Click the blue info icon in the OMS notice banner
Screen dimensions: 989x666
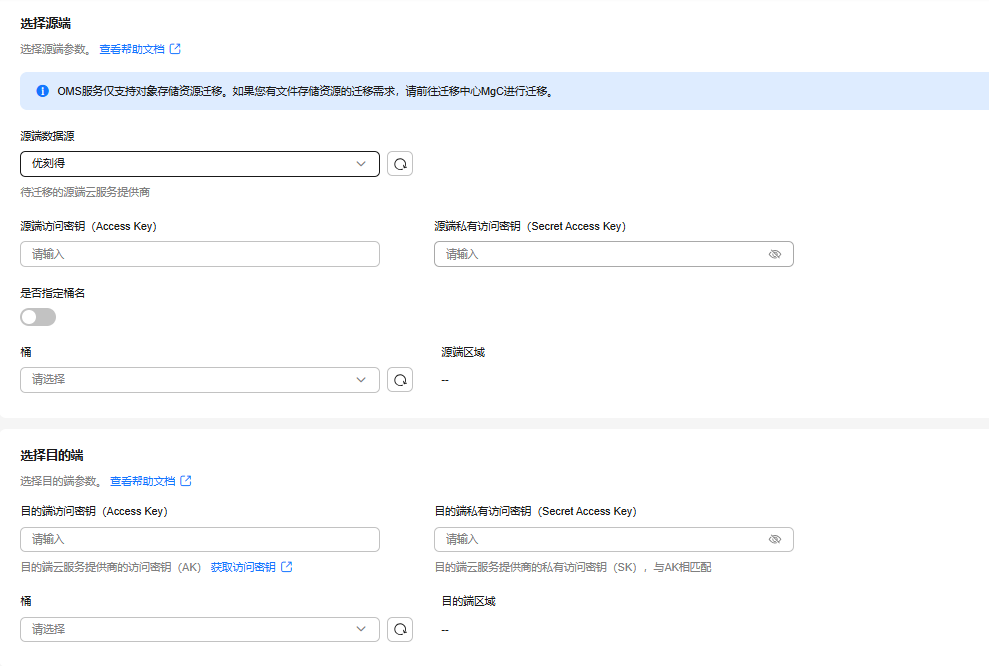click(42, 91)
